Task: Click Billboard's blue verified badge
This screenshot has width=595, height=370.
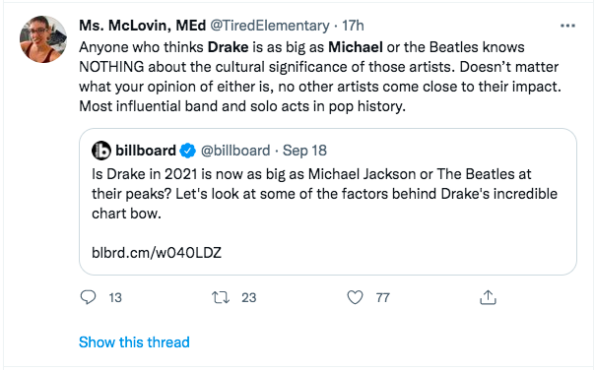Action: click(187, 151)
